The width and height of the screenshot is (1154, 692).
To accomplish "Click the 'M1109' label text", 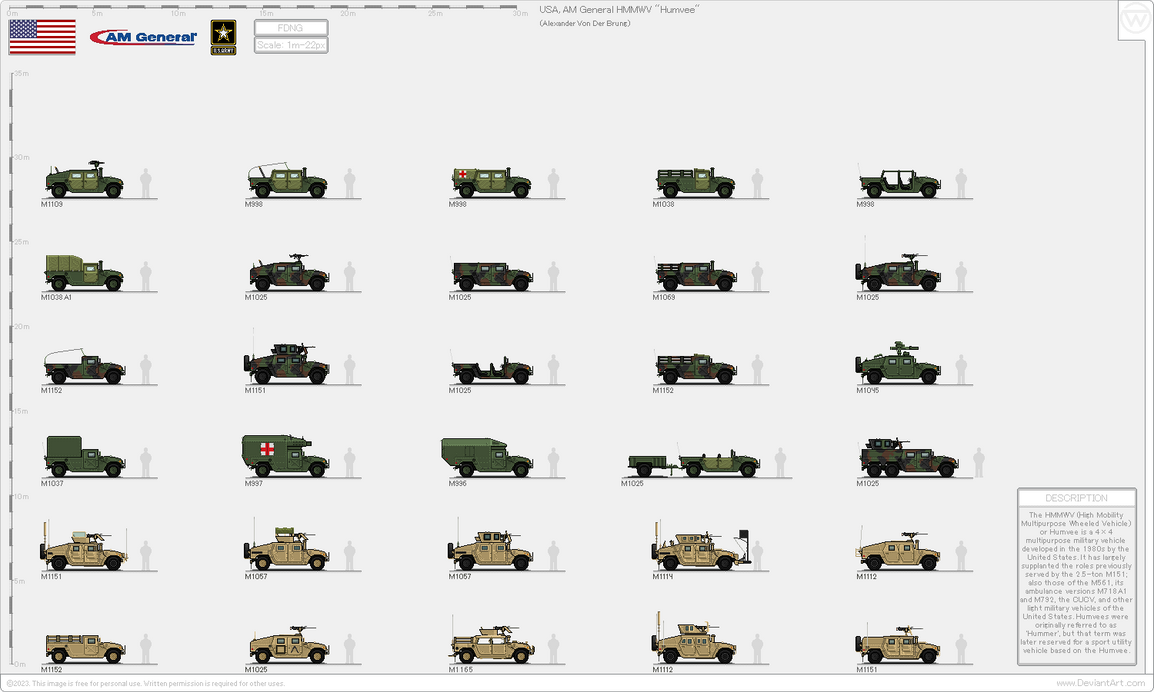I will 52,204.
